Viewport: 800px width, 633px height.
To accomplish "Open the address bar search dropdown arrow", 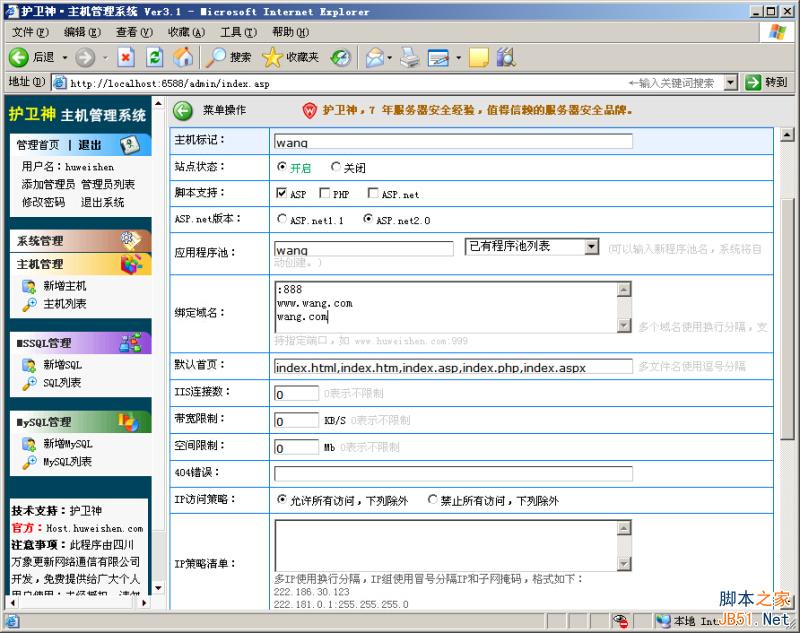I will click(730, 82).
